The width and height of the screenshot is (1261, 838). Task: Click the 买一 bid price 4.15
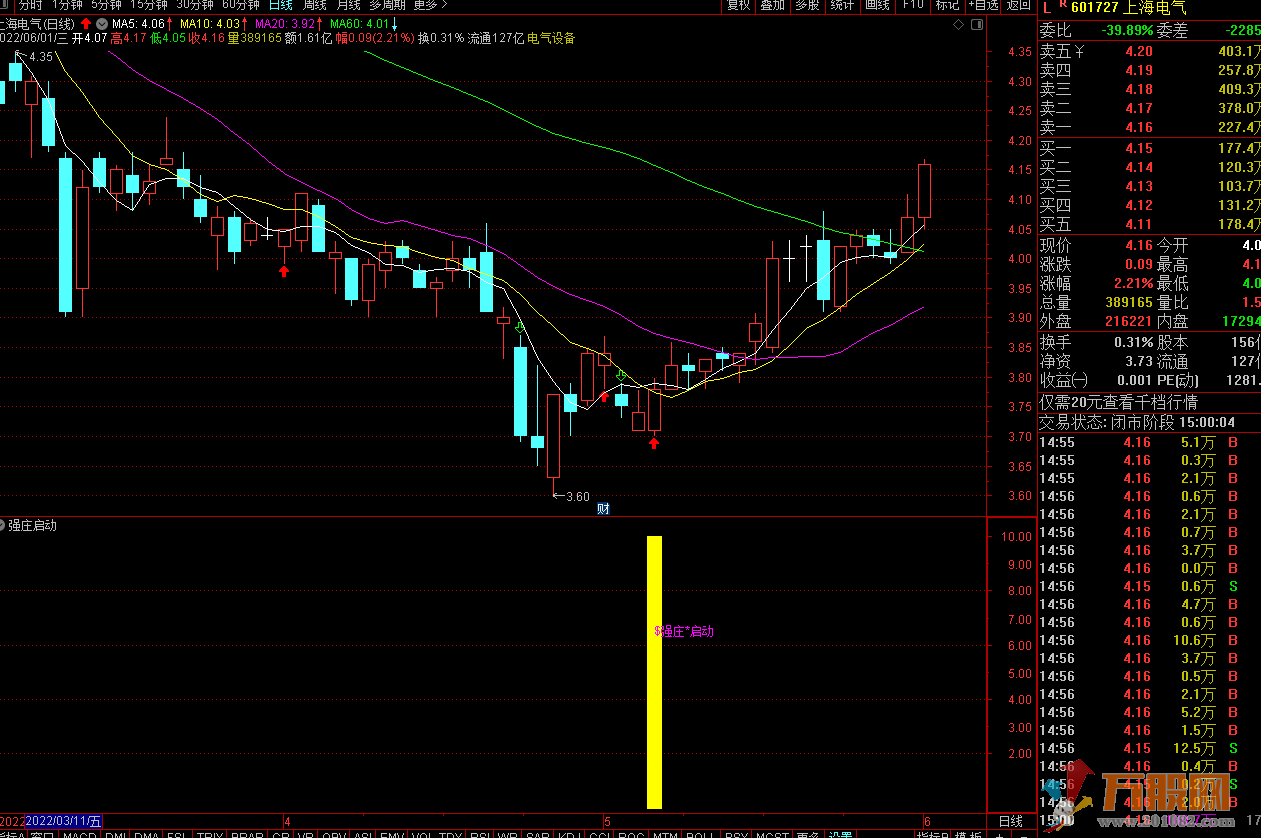[1138, 148]
